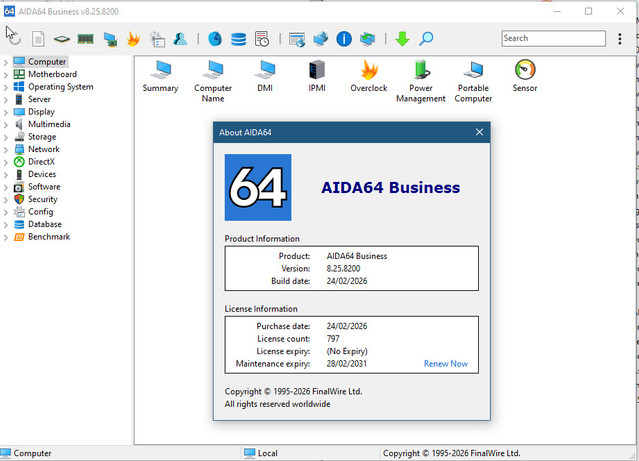Click version value 8.25.8200 in dialog
Image resolution: width=639 pixels, height=461 pixels.
coord(343,269)
